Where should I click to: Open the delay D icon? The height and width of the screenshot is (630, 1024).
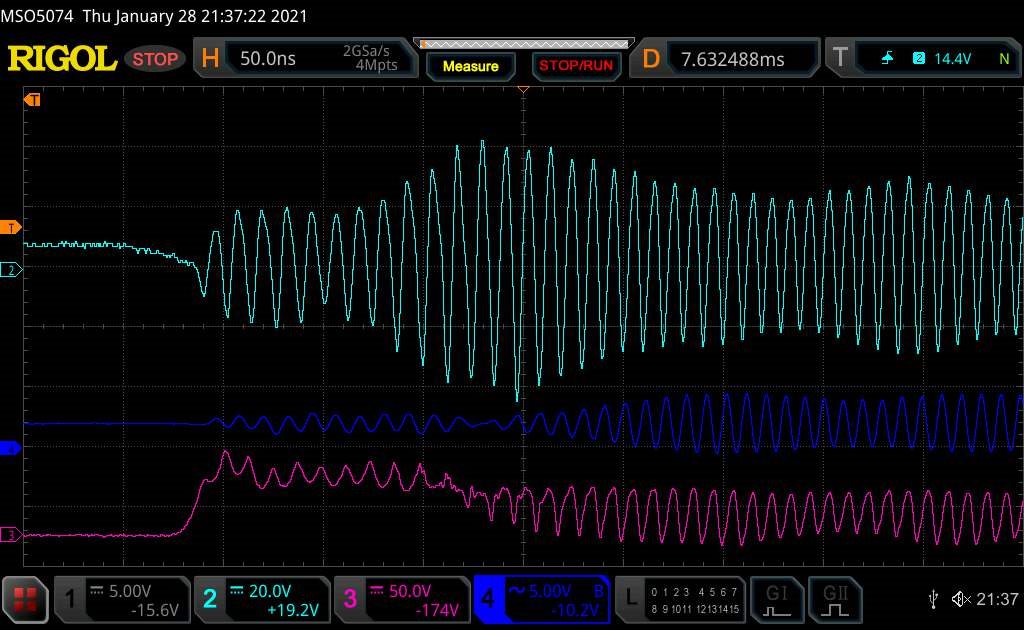[x=650, y=59]
